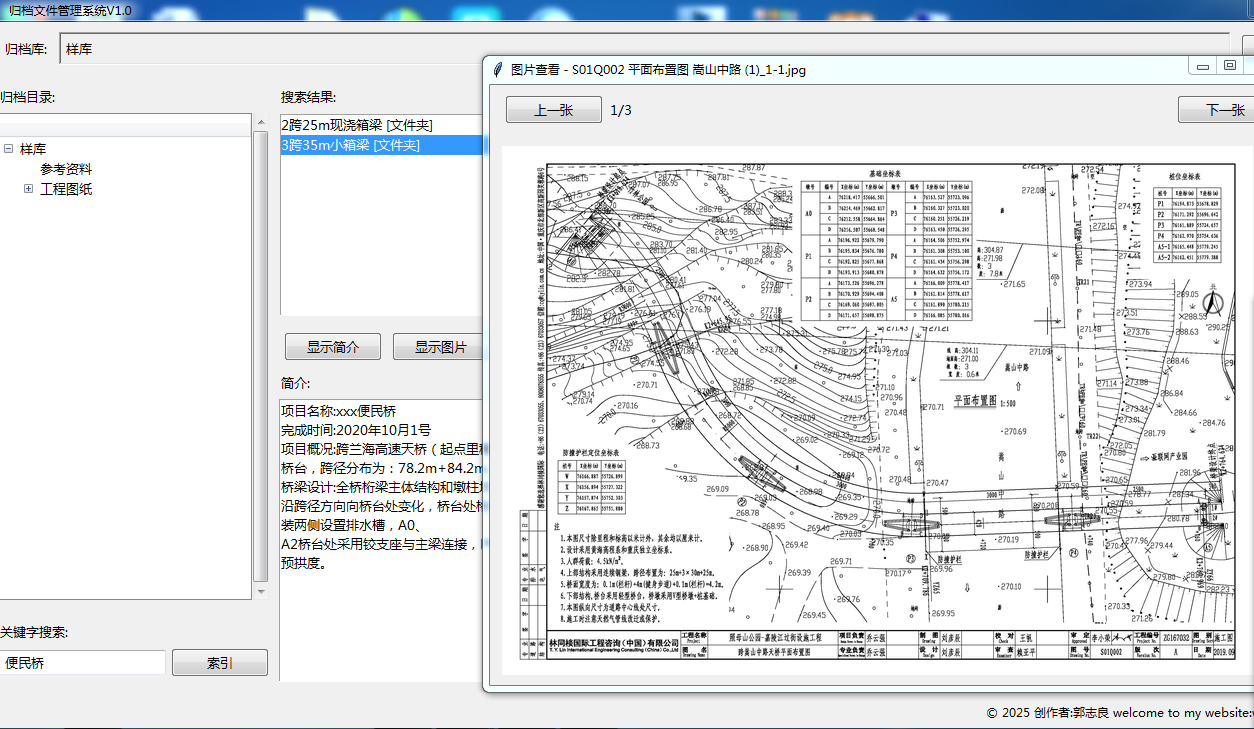This screenshot has width=1254, height=729.
Task: Select search result 3跨35m小箱梁
Action: tap(350, 145)
